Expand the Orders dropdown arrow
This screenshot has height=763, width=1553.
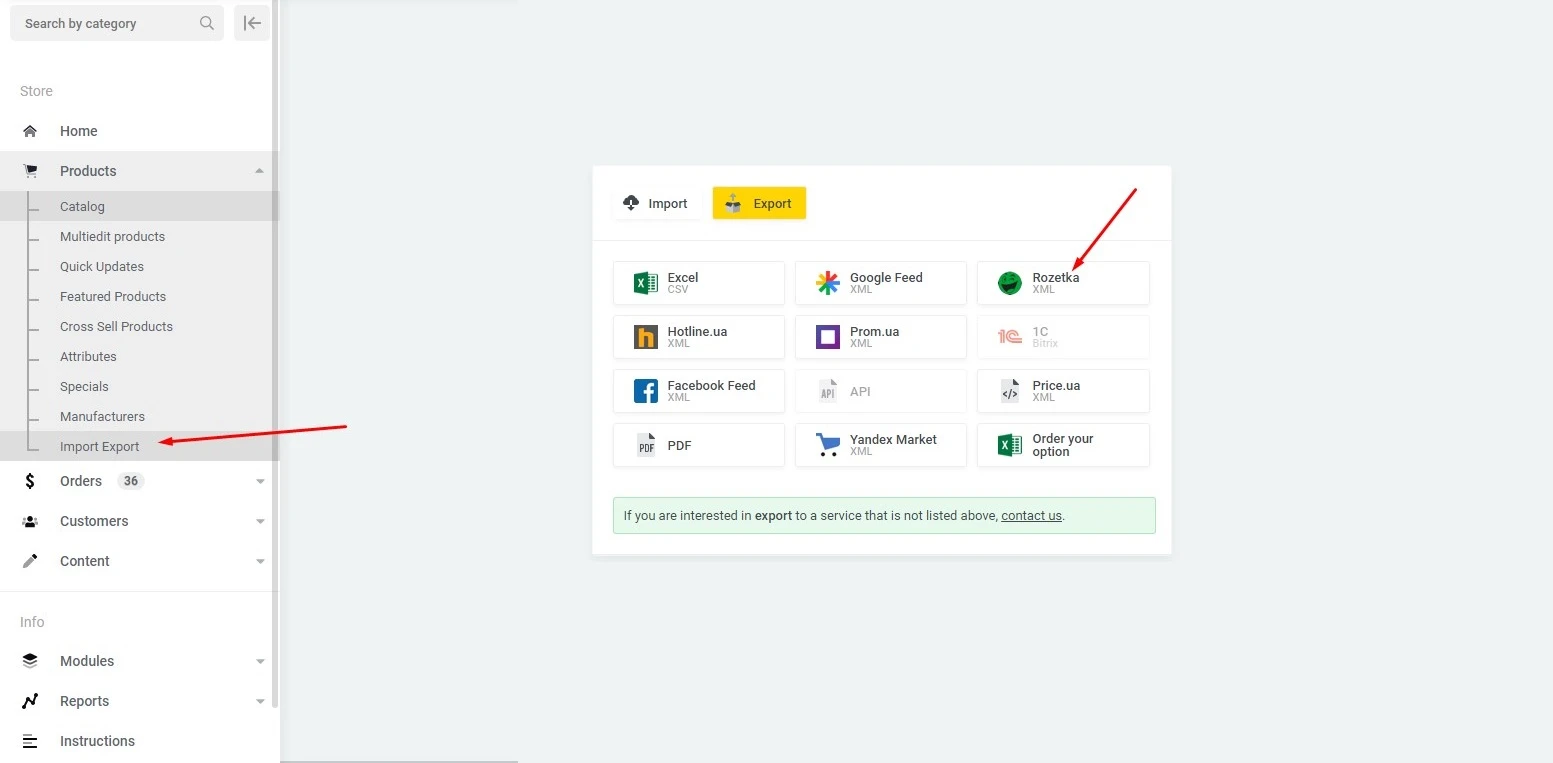[260, 481]
